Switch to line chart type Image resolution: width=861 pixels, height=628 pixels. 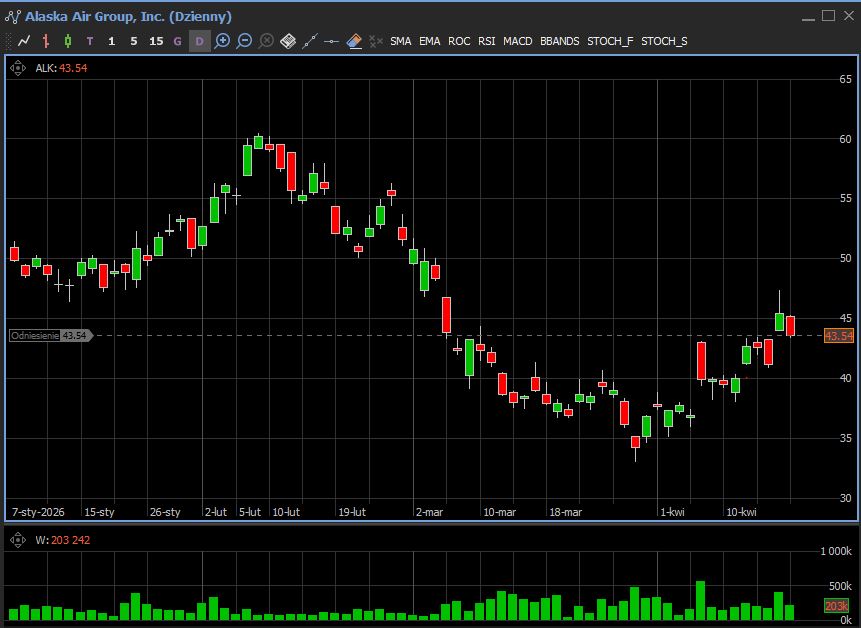click(x=24, y=41)
